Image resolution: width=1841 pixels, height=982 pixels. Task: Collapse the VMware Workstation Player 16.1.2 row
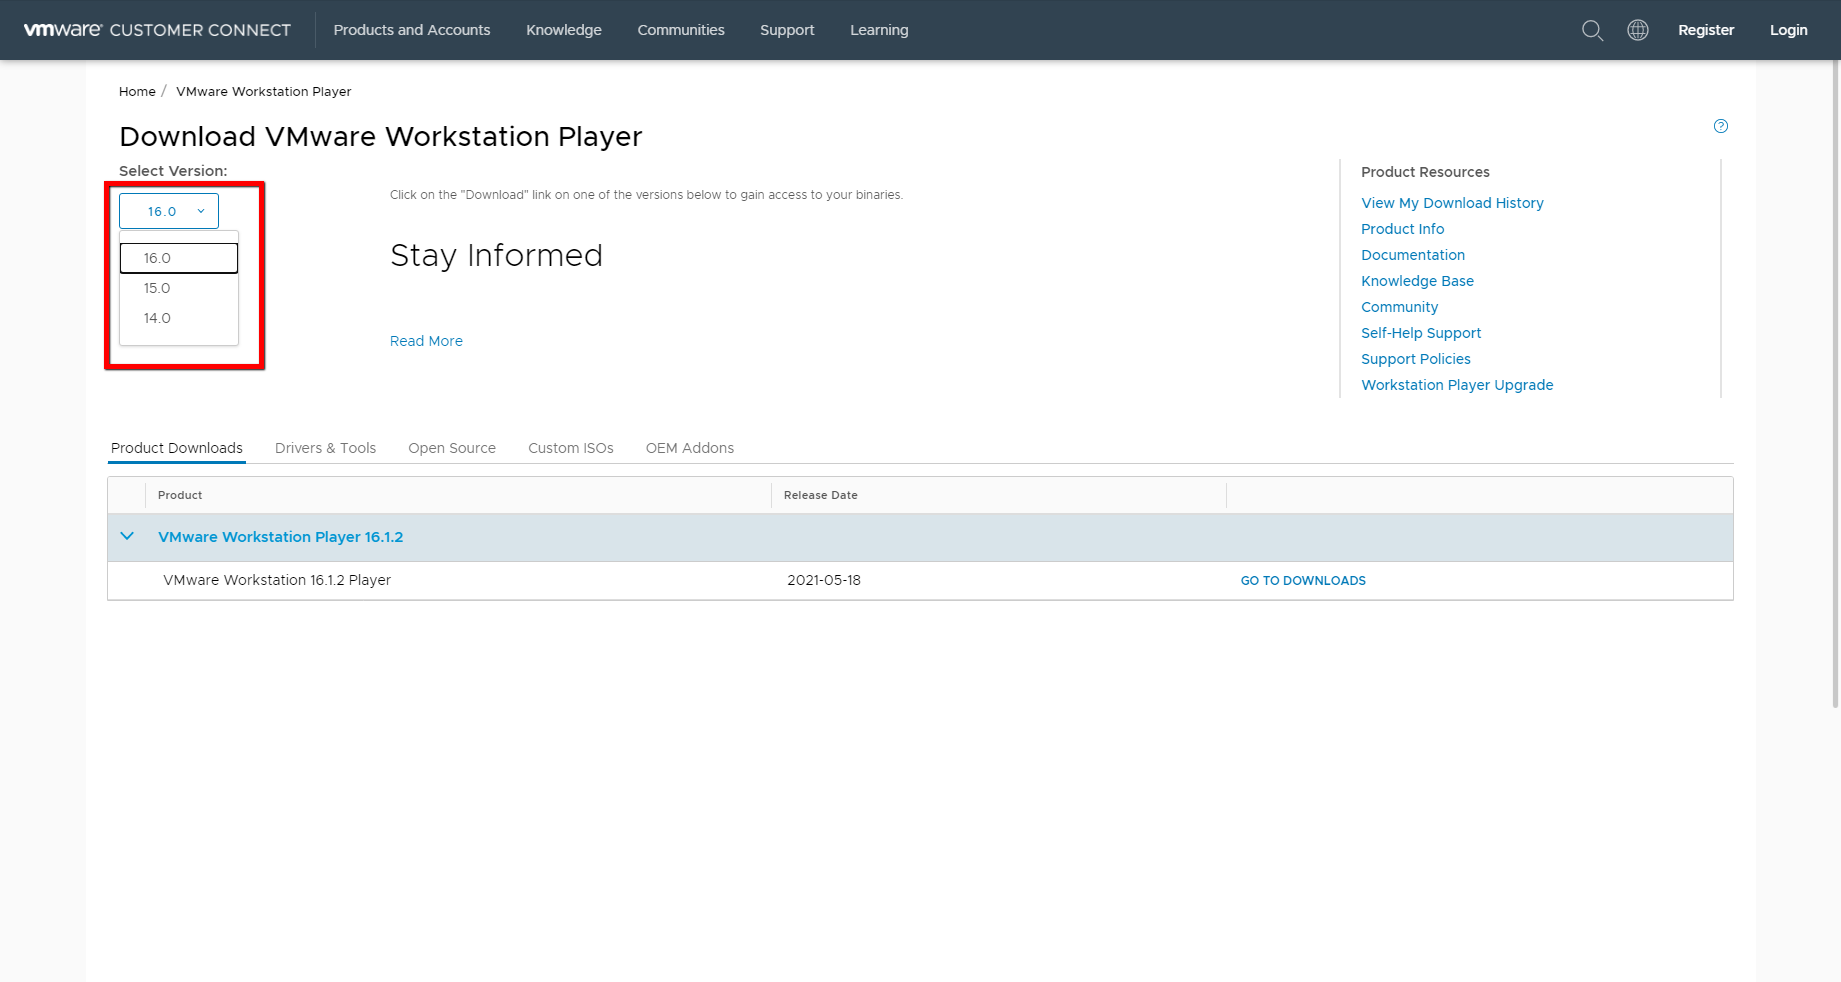127,536
